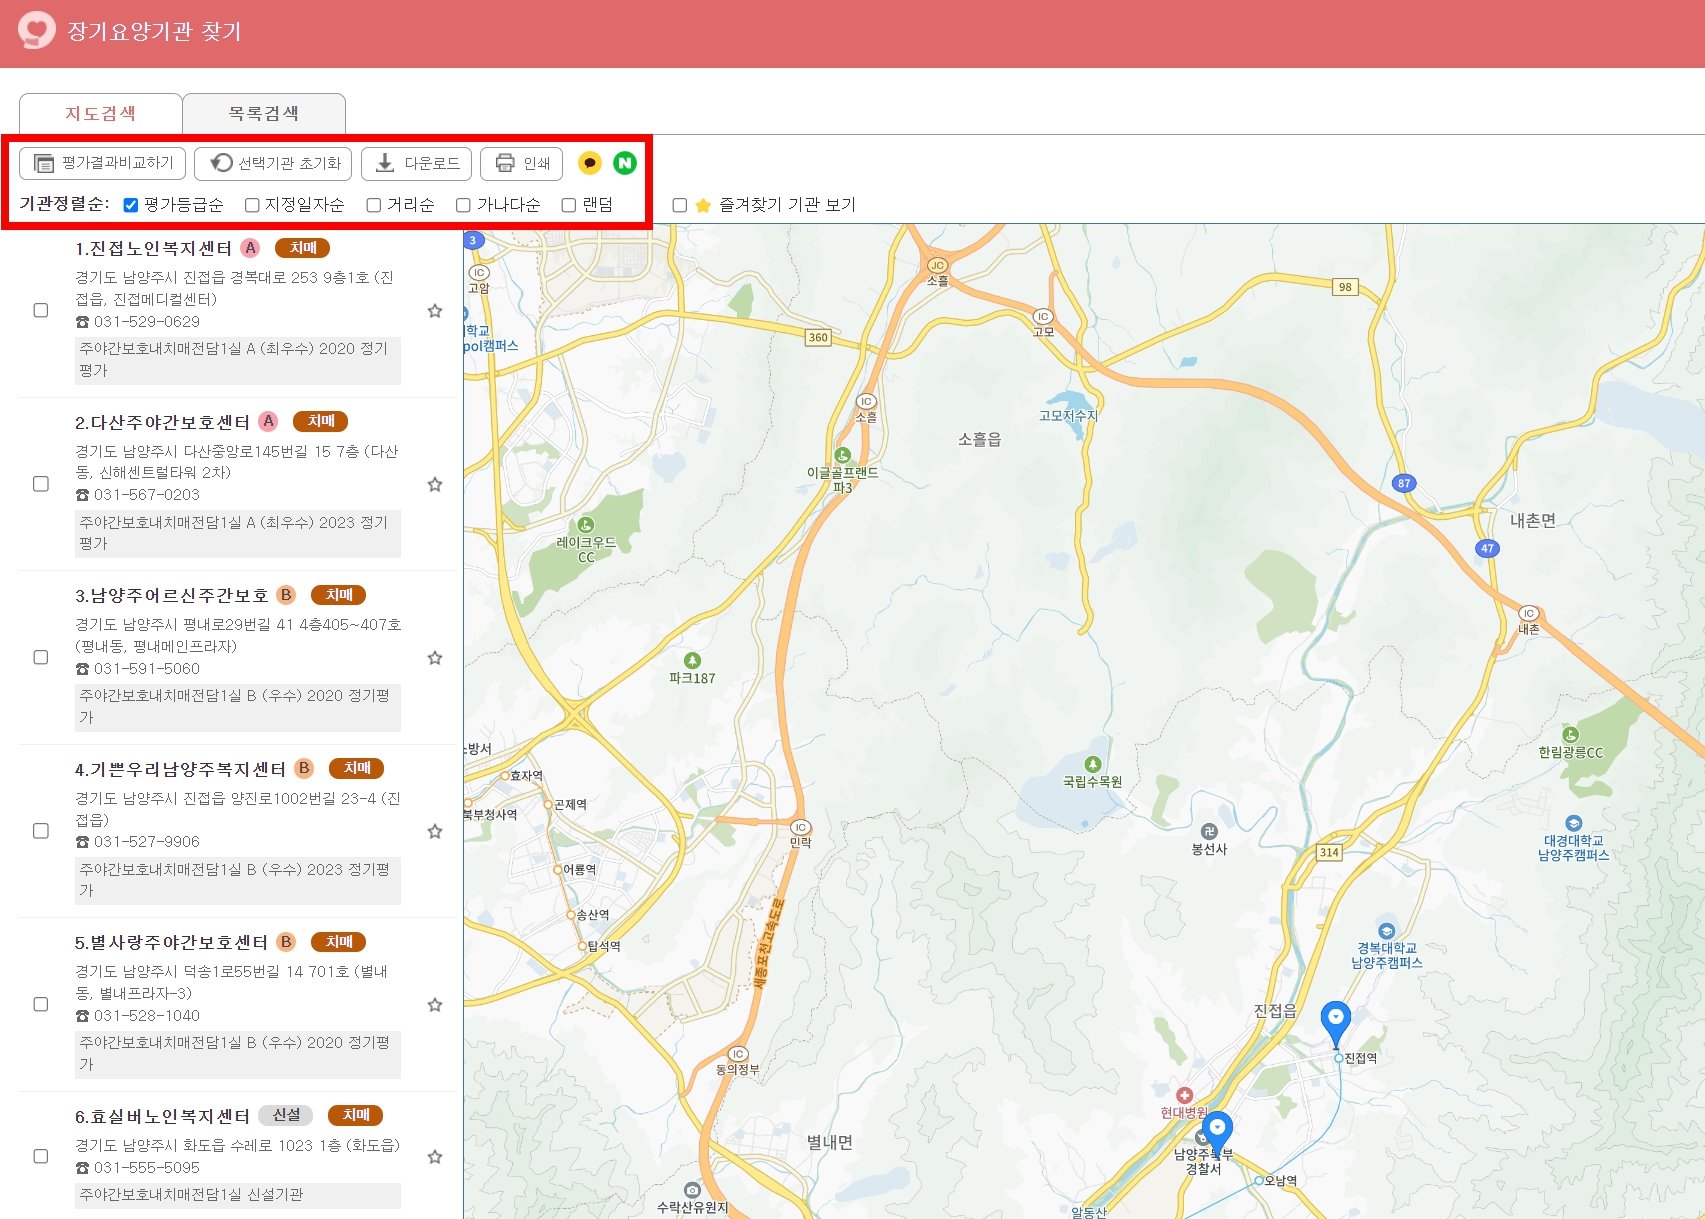Viewport: 1705px width, 1219px height.
Task: Select the 지도검색 tab
Action: (101, 113)
